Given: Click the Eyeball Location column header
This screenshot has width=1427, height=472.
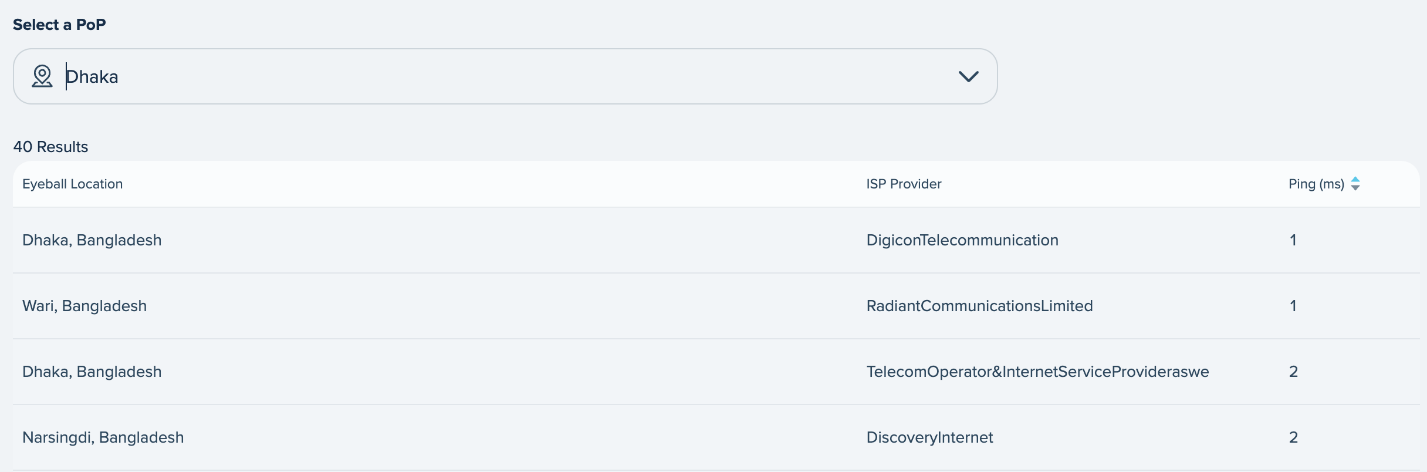Looking at the screenshot, I should (x=73, y=184).
